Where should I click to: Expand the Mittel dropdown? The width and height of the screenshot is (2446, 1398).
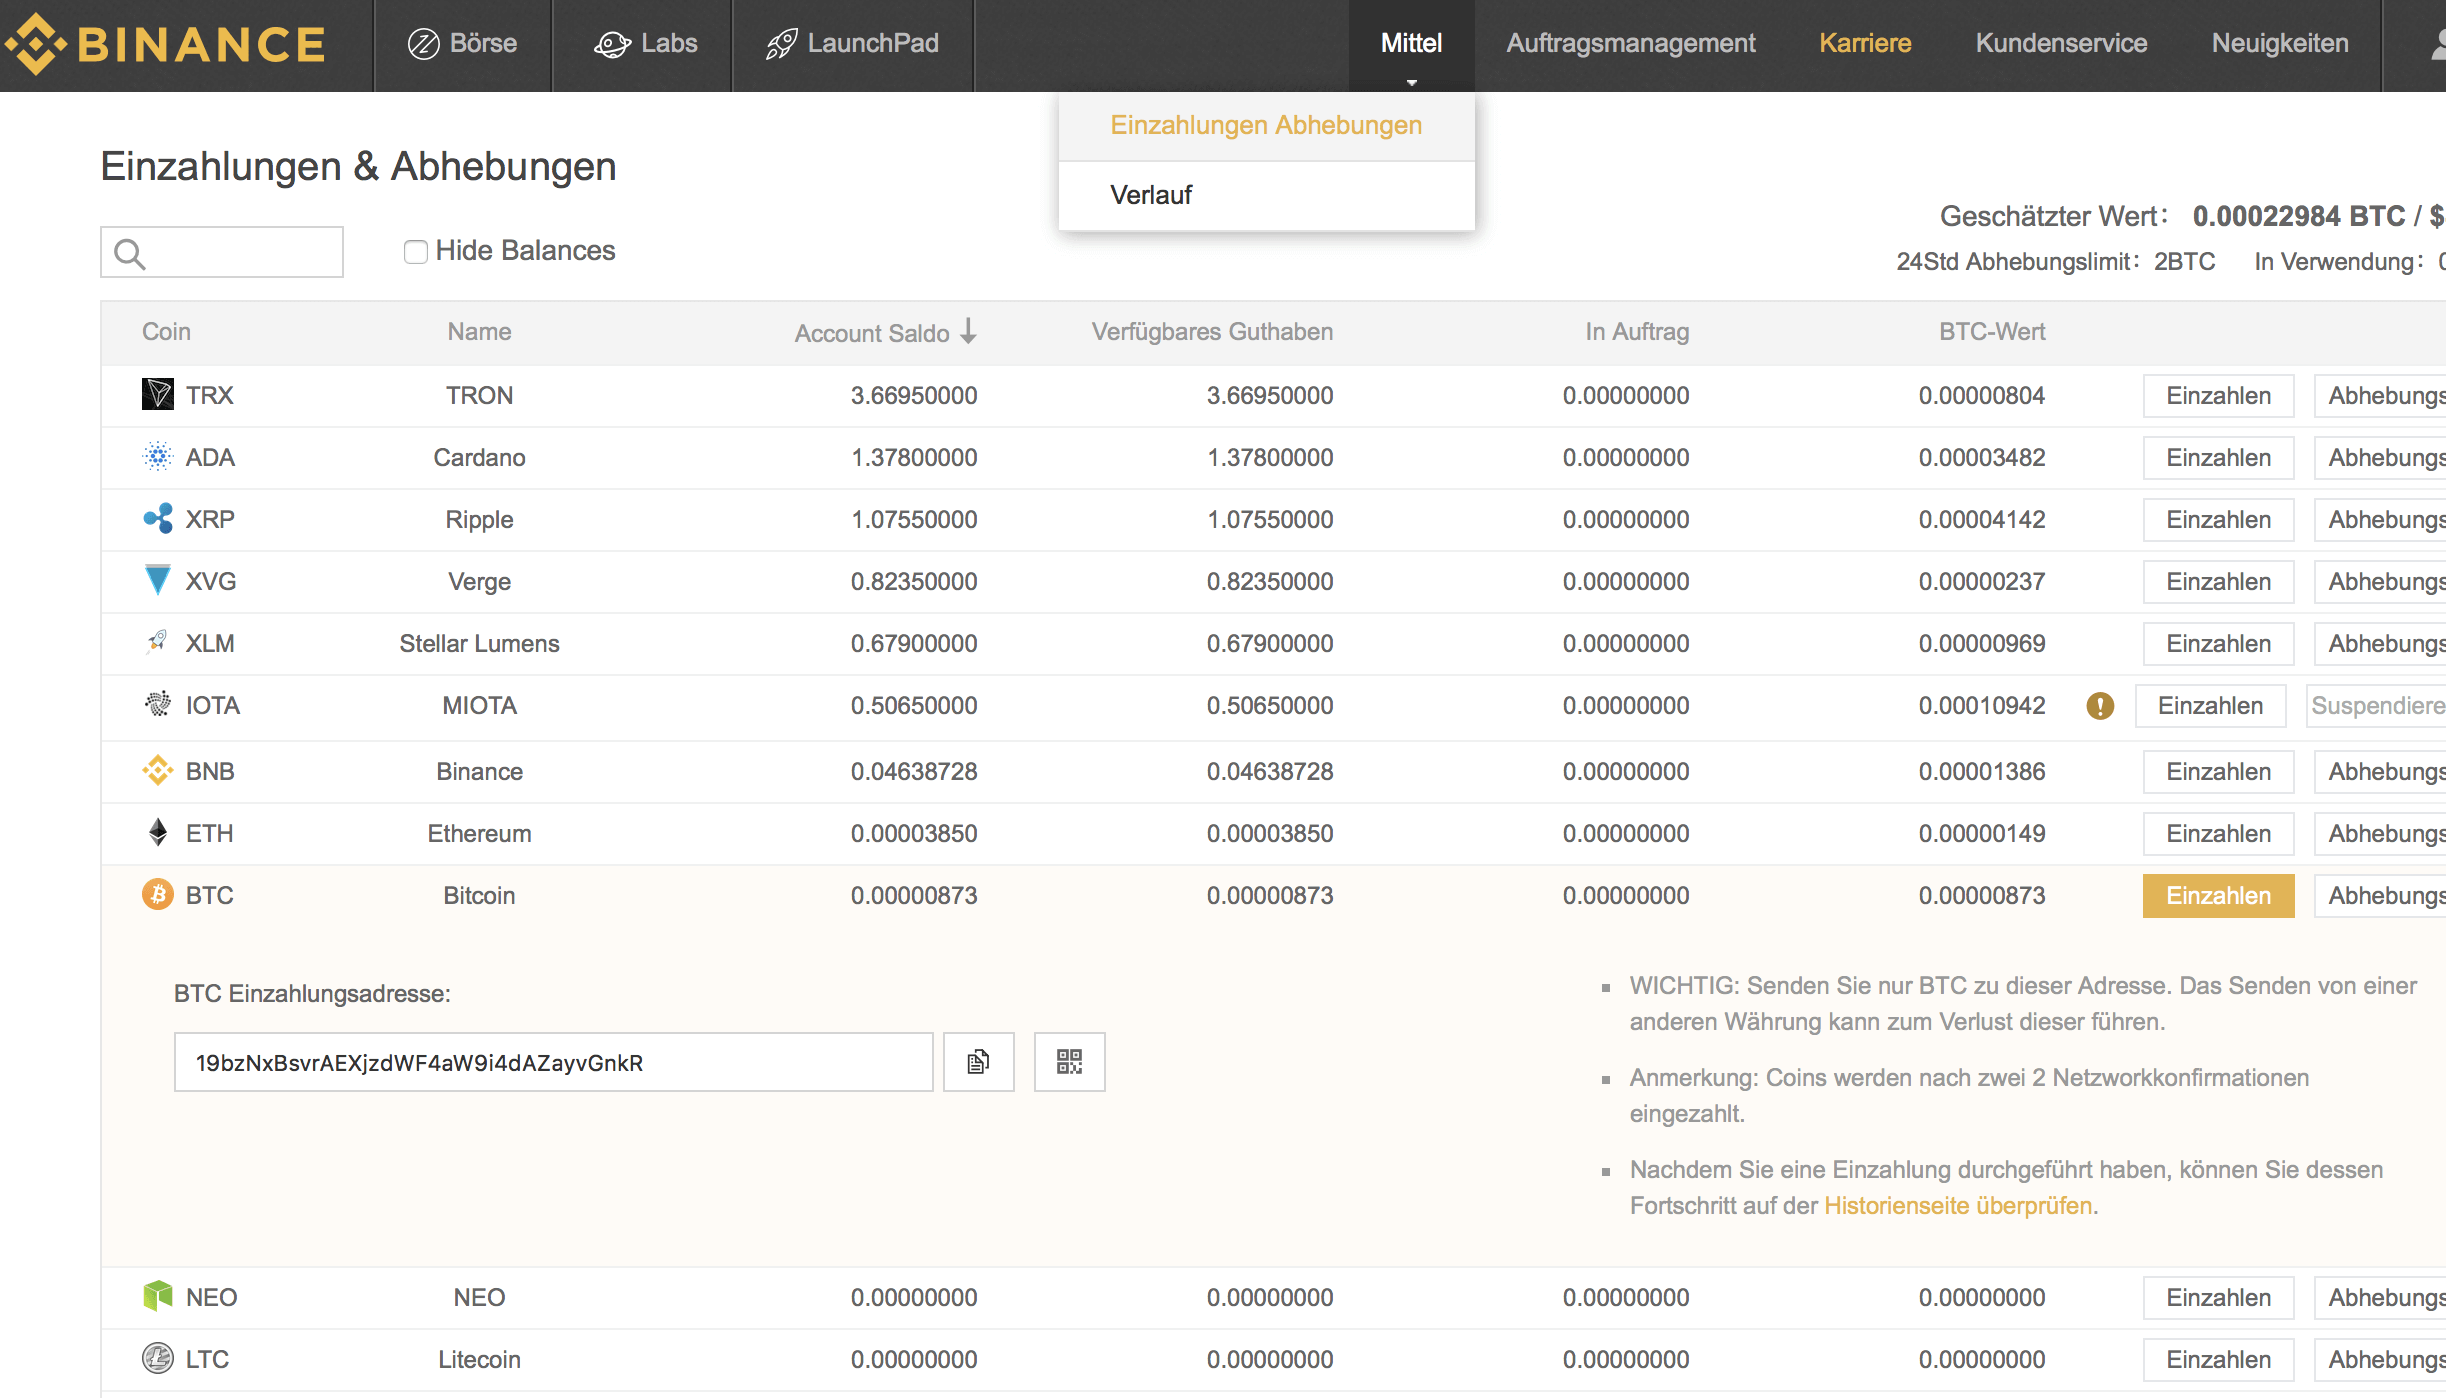(x=1411, y=44)
